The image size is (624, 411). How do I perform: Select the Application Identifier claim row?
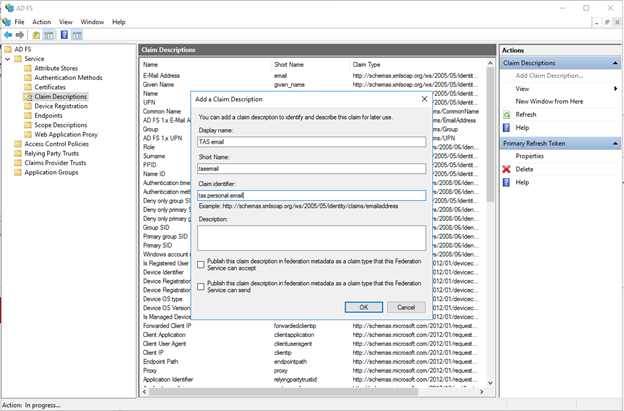(x=310, y=380)
